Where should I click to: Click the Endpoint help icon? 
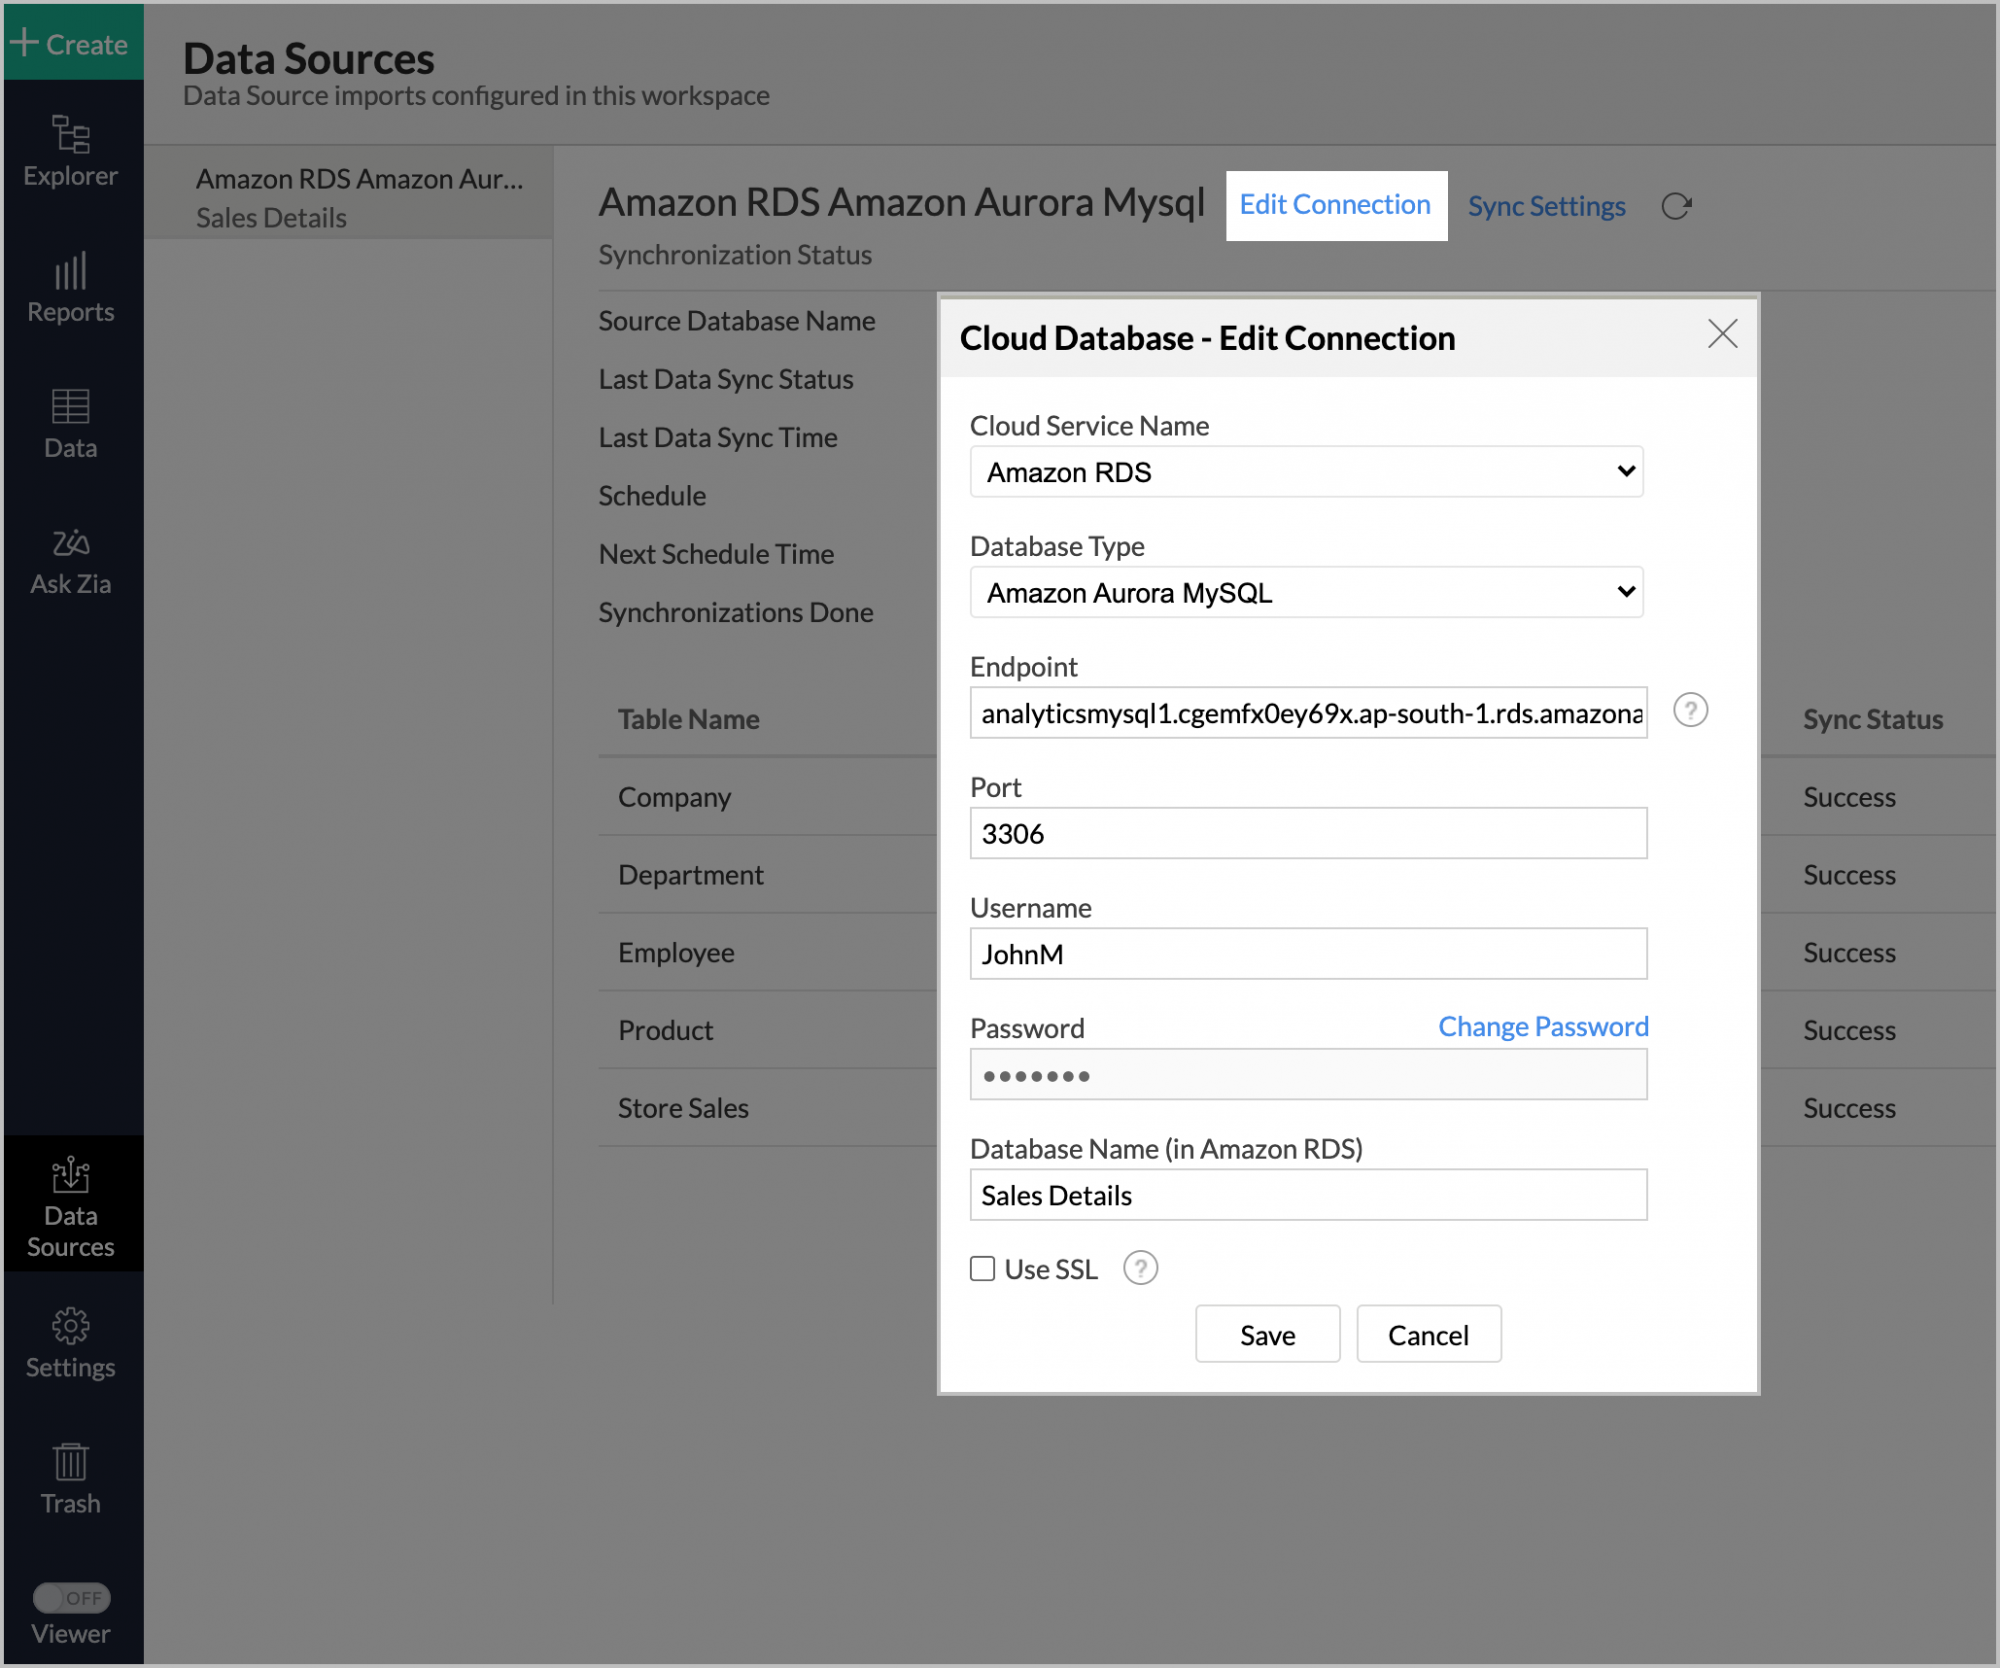pyautogui.click(x=1690, y=711)
